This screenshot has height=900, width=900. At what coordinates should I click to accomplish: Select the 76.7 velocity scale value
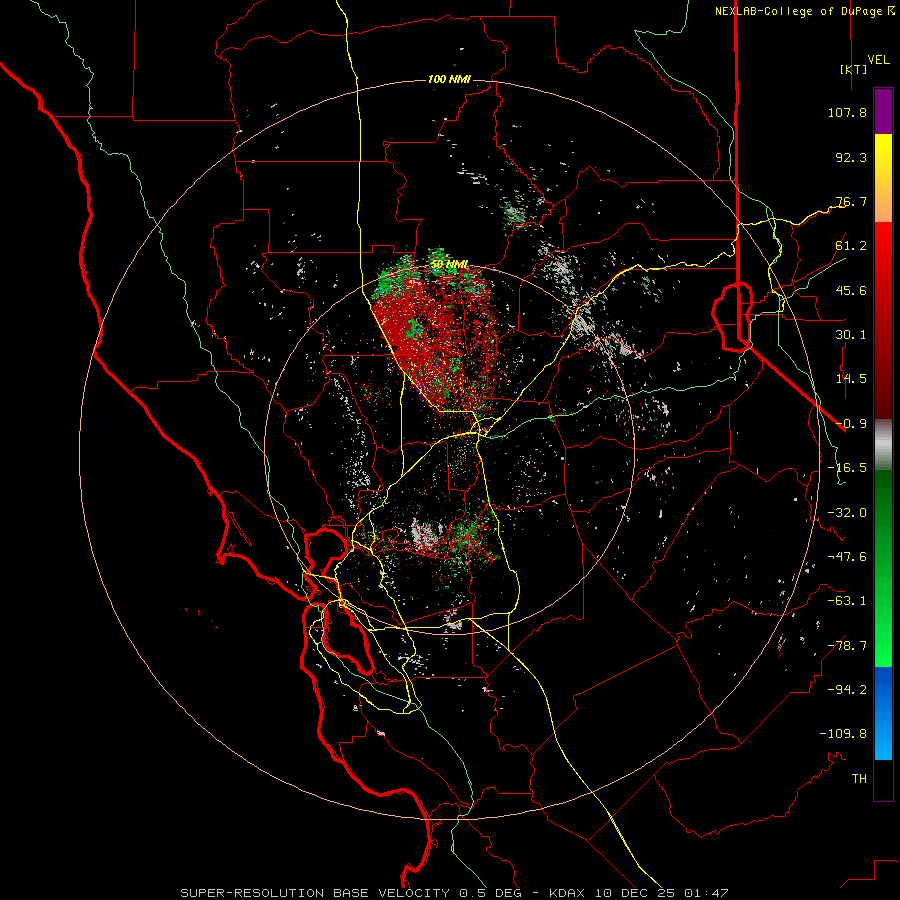(x=851, y=201)
